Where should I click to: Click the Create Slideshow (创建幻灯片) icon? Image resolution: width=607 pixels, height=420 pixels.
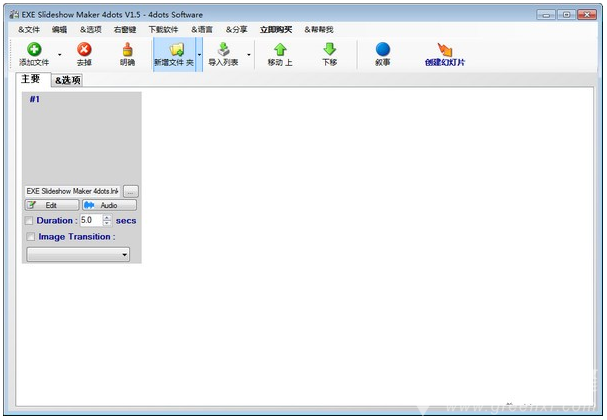445,49
